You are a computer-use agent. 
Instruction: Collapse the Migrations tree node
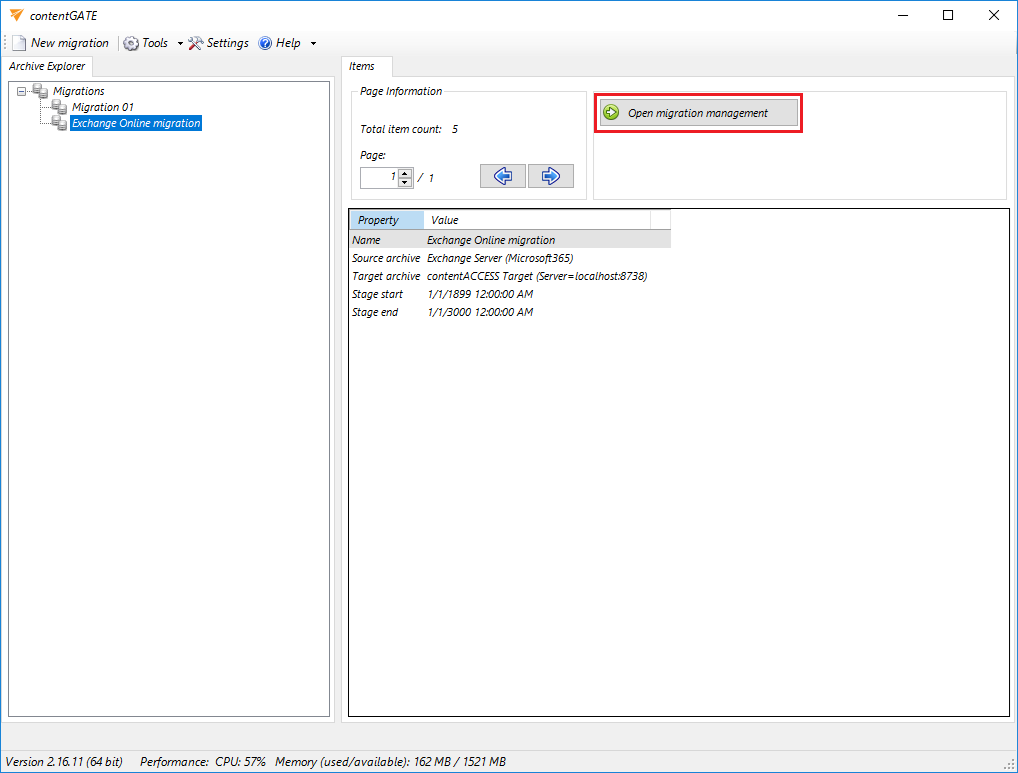(22, 91)
